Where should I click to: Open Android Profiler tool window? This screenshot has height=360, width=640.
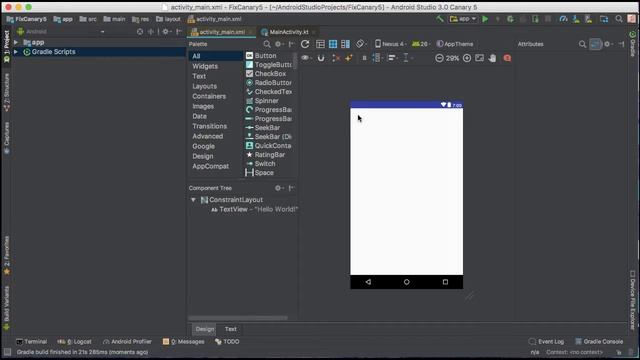(127, 342)
